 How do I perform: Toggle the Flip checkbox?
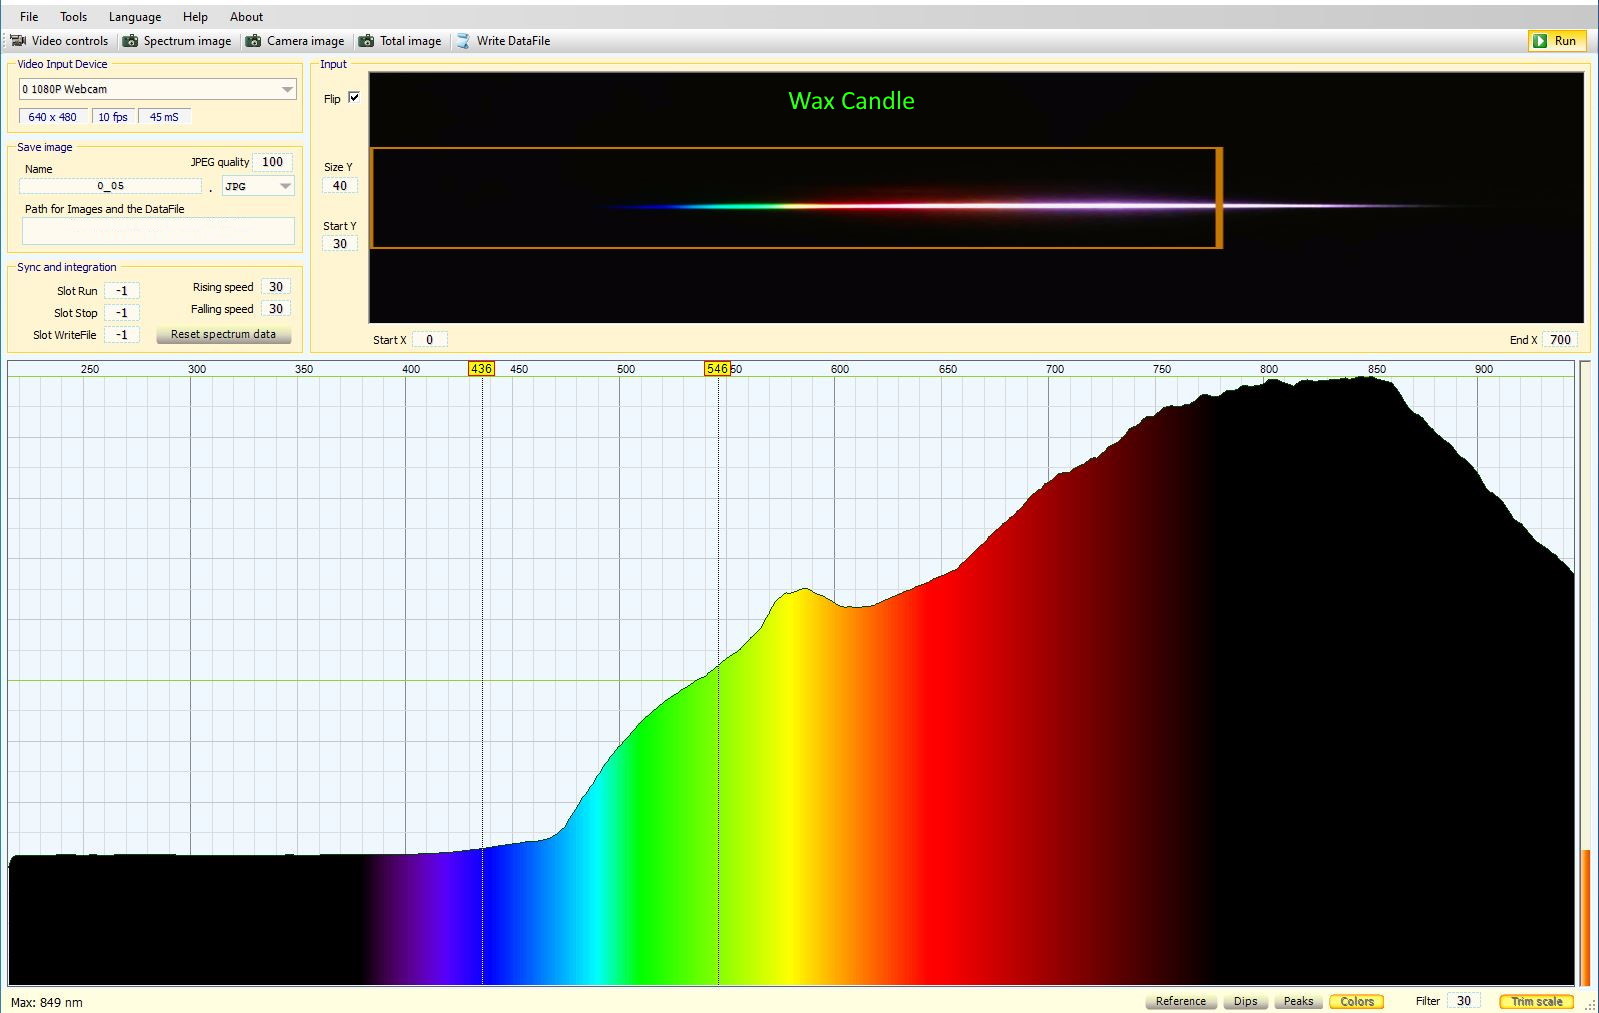point(353,98)
